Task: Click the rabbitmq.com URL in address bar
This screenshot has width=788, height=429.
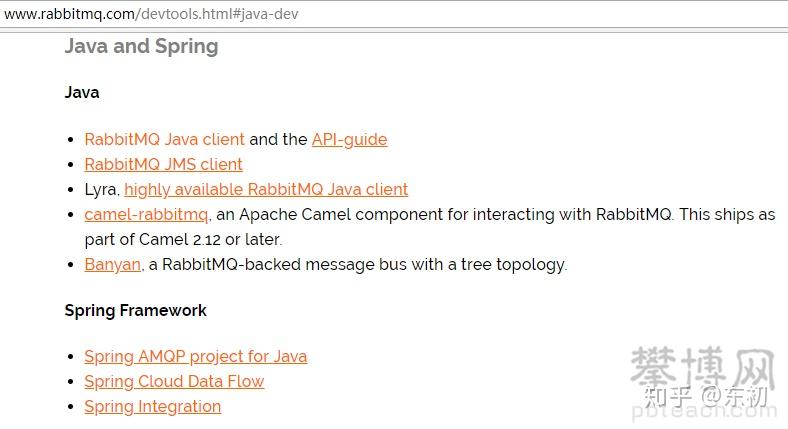Action: pos(150,14)
